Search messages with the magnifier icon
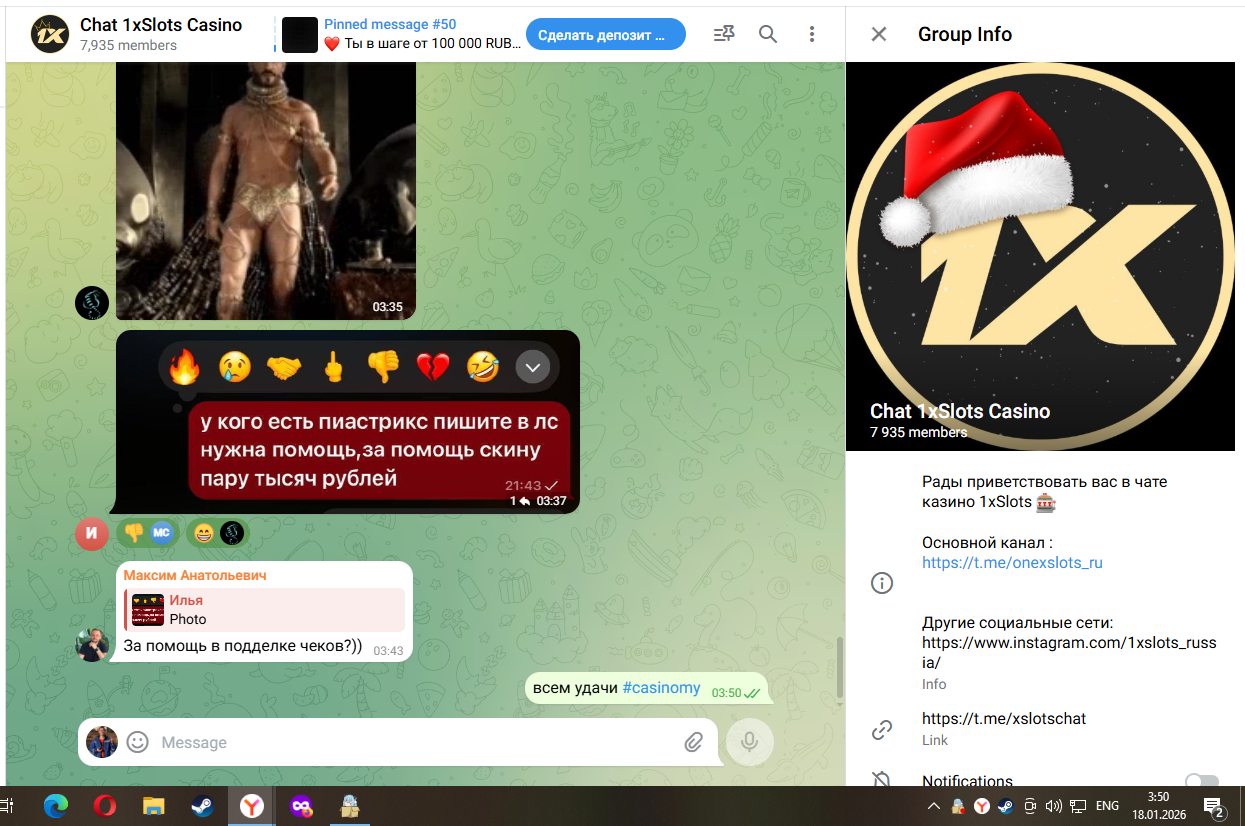This screenshot has width=1245, height=826. 768,34
